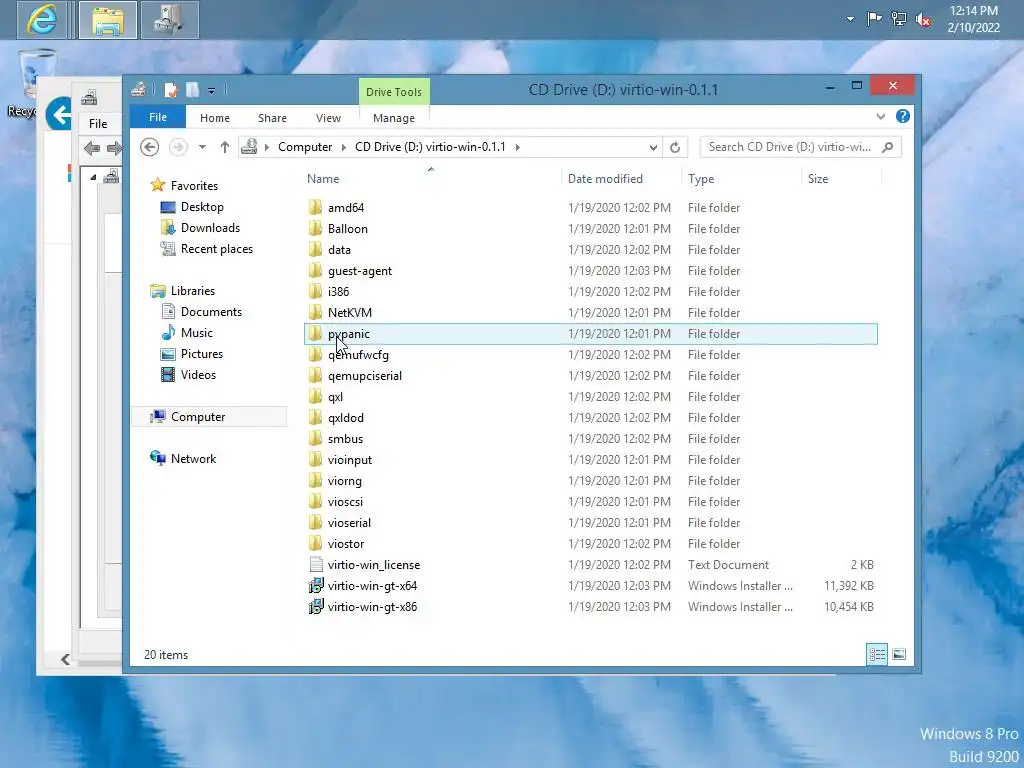Screen dimensions: 1024x768
Task: Open recent locations dropdown arrow
Action: tap(202, 148)
